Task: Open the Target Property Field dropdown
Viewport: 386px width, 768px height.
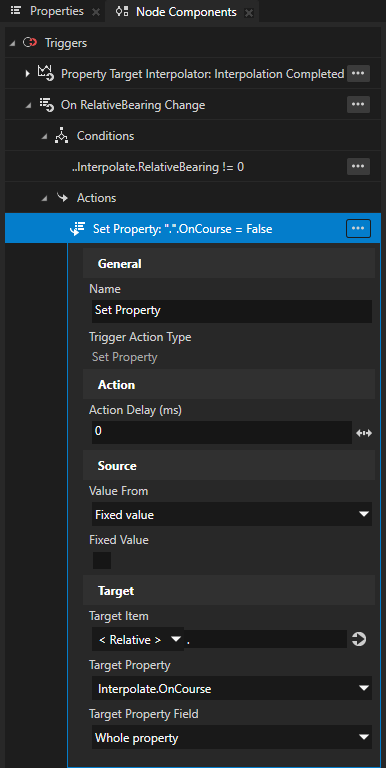Action: [232, 737]
